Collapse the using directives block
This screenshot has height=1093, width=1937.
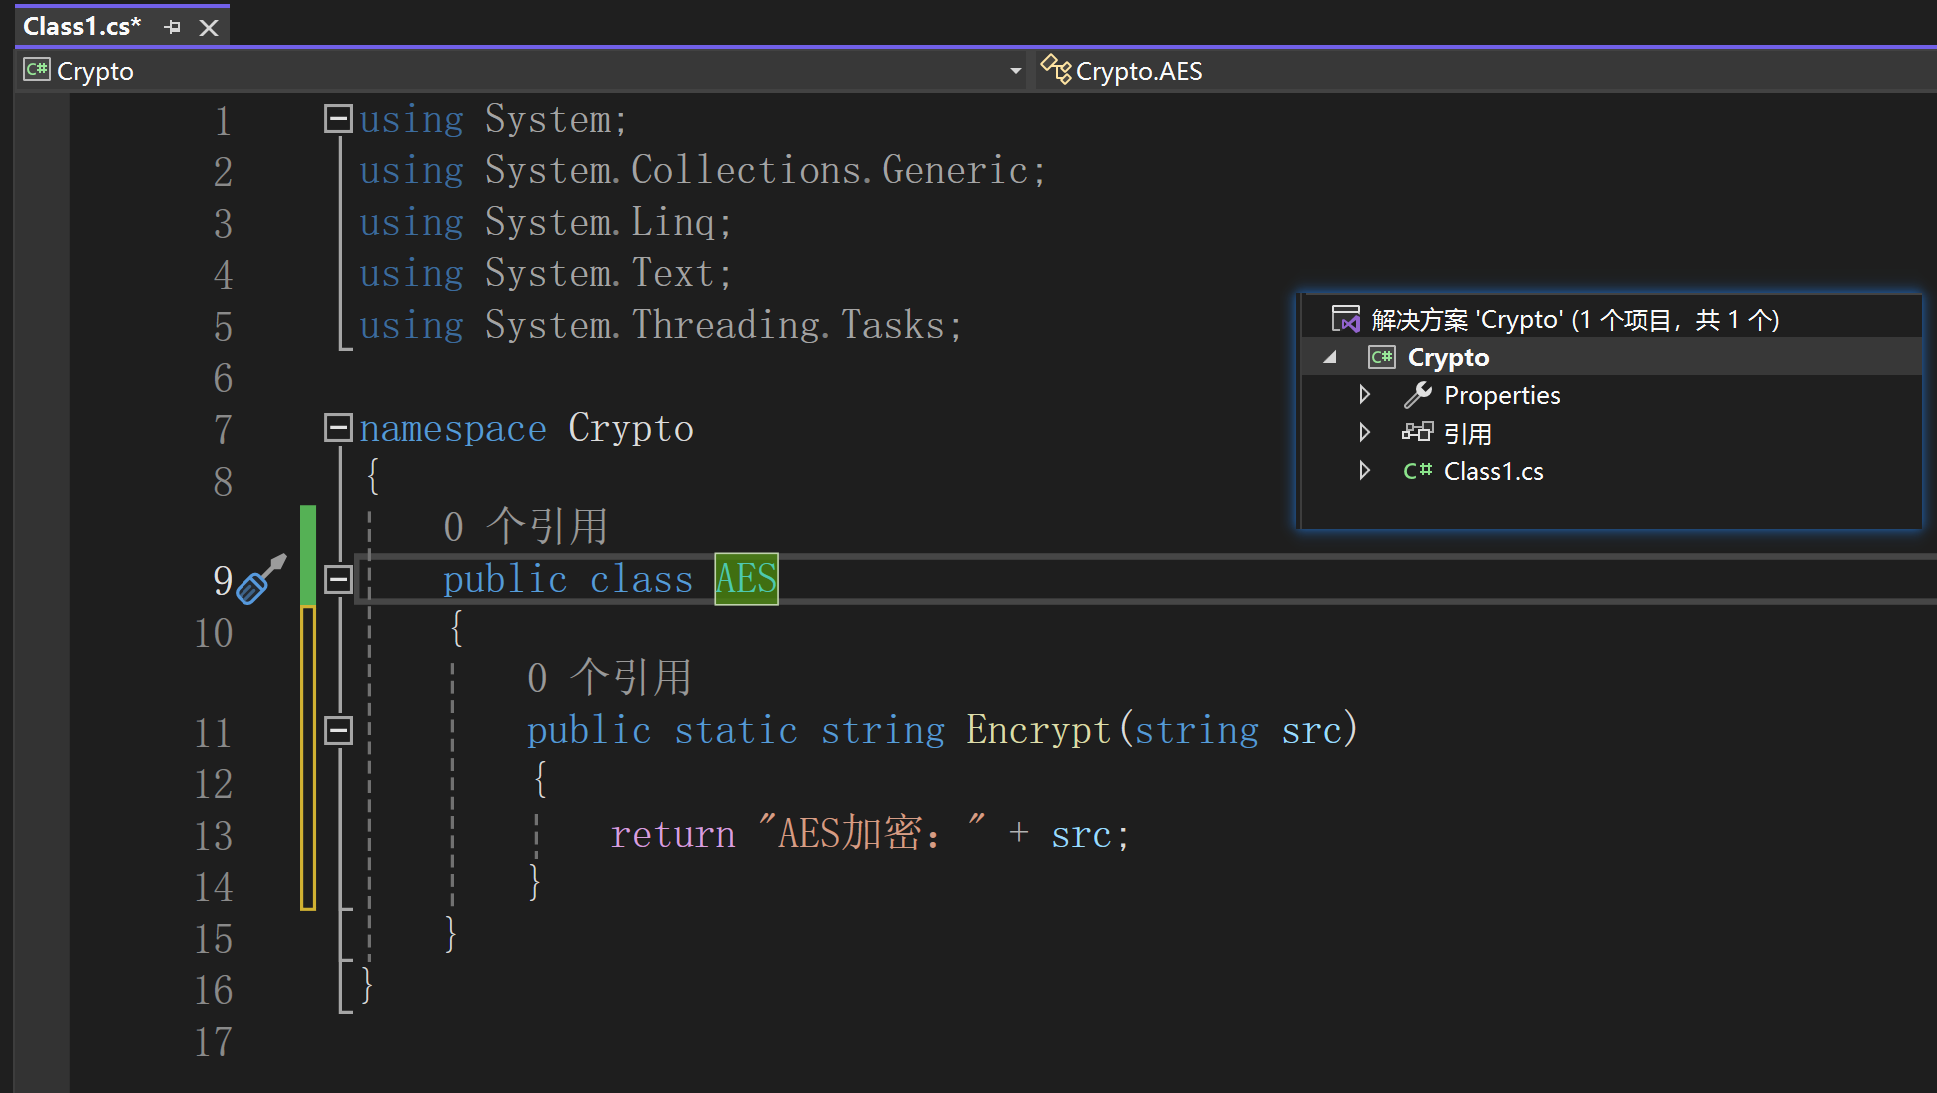pos(338,119)
